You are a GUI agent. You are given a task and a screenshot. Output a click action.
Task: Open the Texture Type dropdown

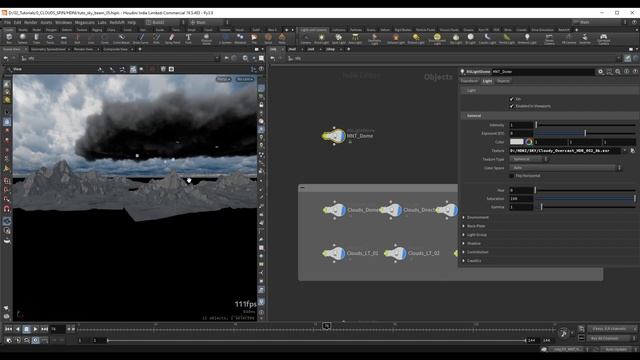click(x=529, y=159)
